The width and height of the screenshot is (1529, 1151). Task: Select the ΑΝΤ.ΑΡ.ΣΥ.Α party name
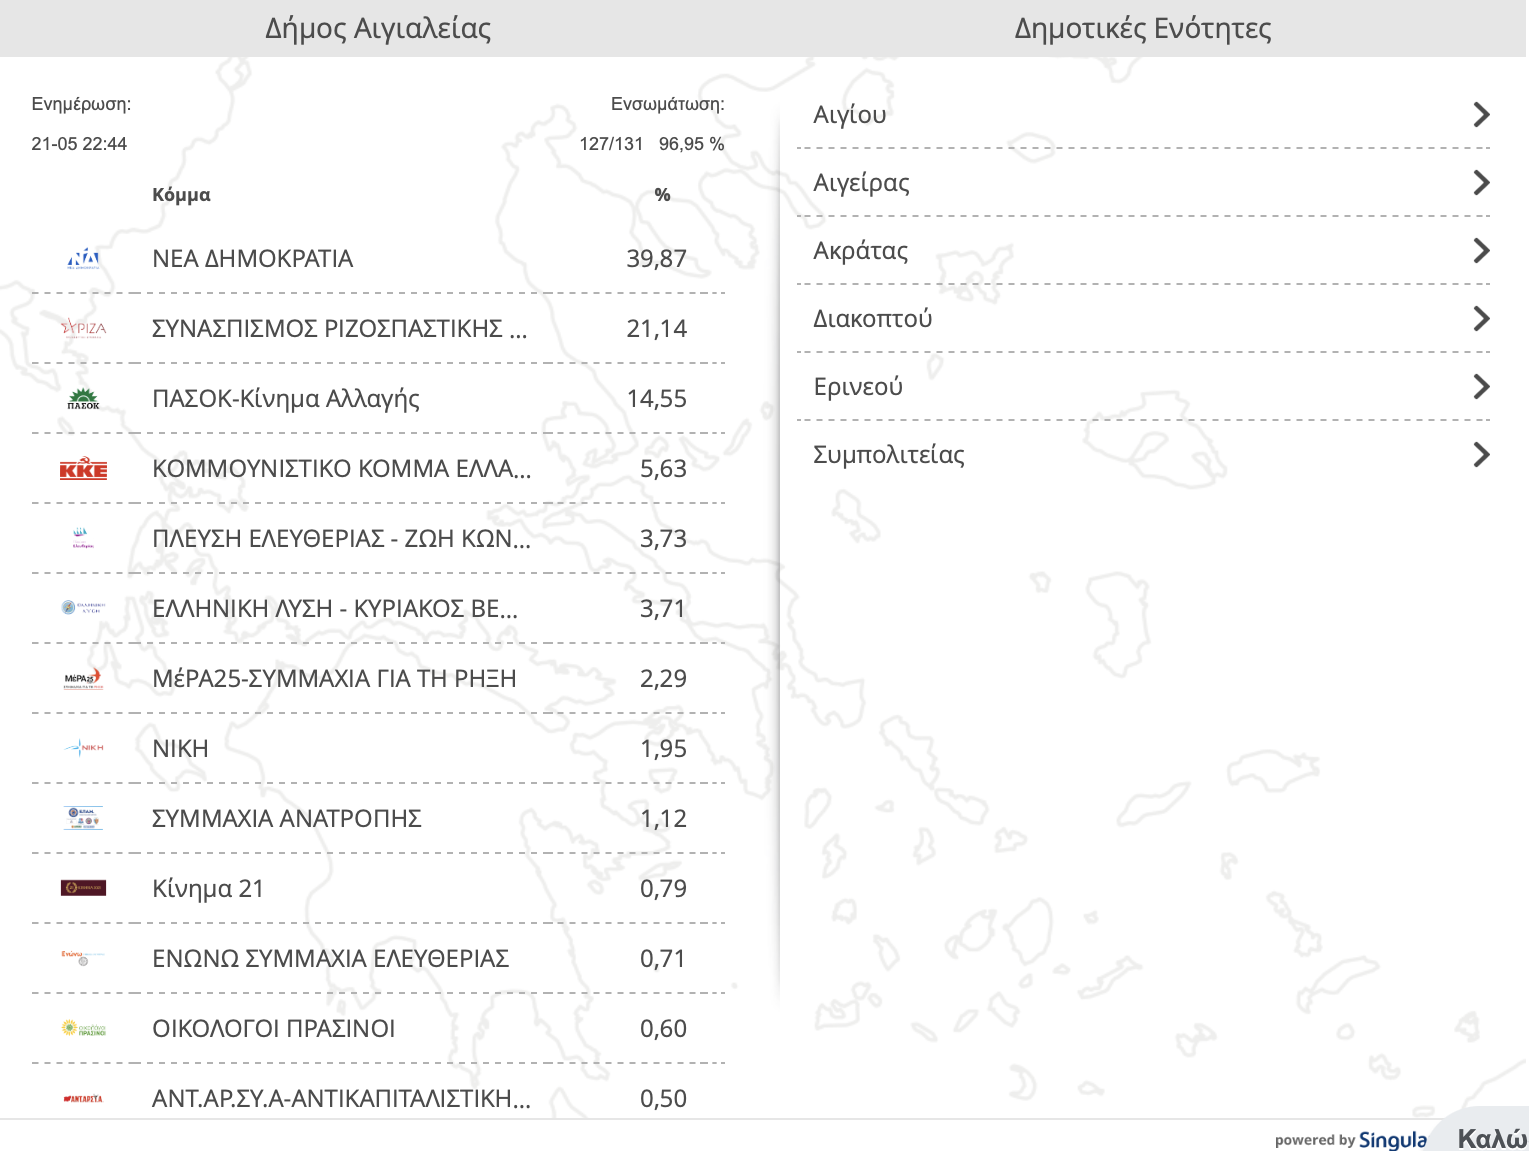[342, 1099]
